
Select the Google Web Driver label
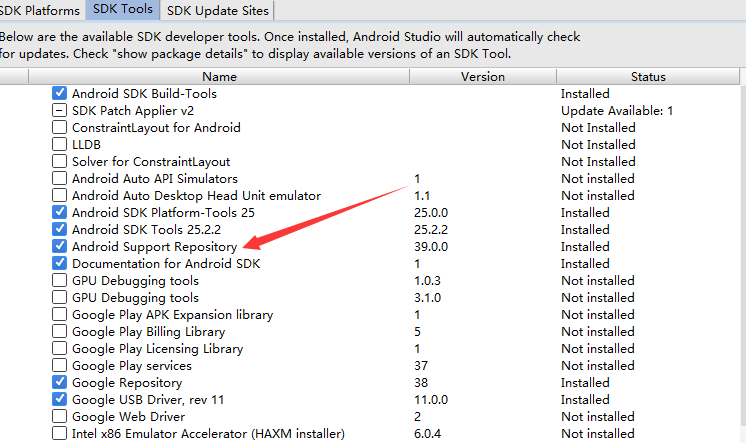128,417
